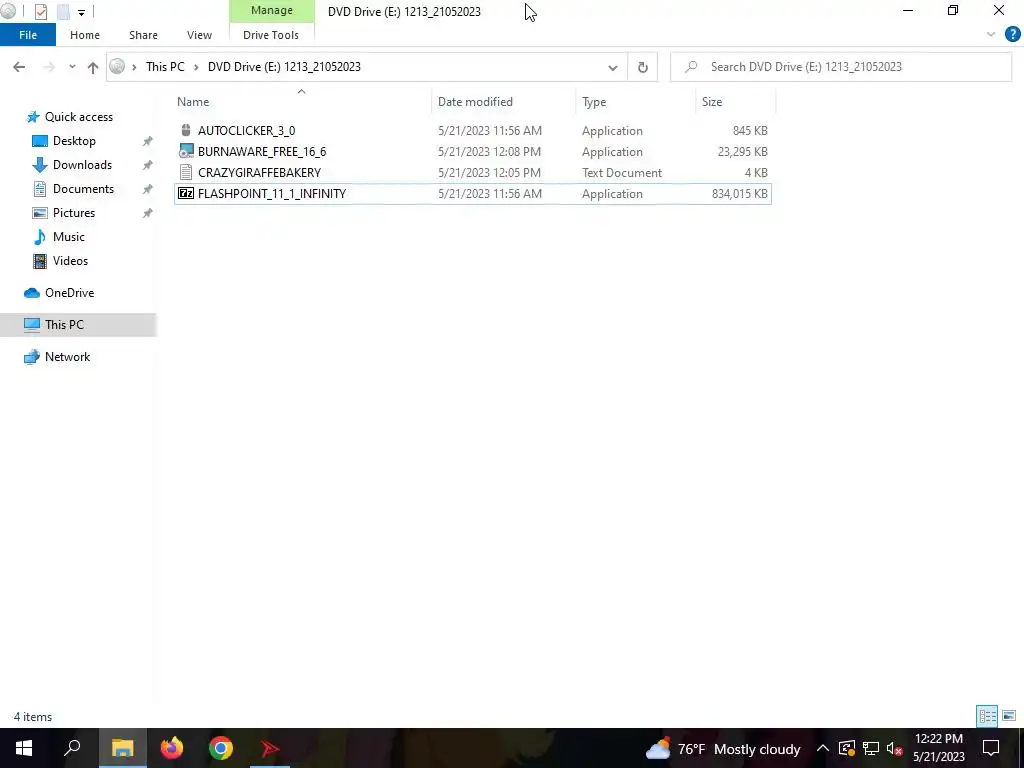This screenshot has width=1024, height=768.
Task: Open the Windows Start menu
Action: tap(24, 748)
